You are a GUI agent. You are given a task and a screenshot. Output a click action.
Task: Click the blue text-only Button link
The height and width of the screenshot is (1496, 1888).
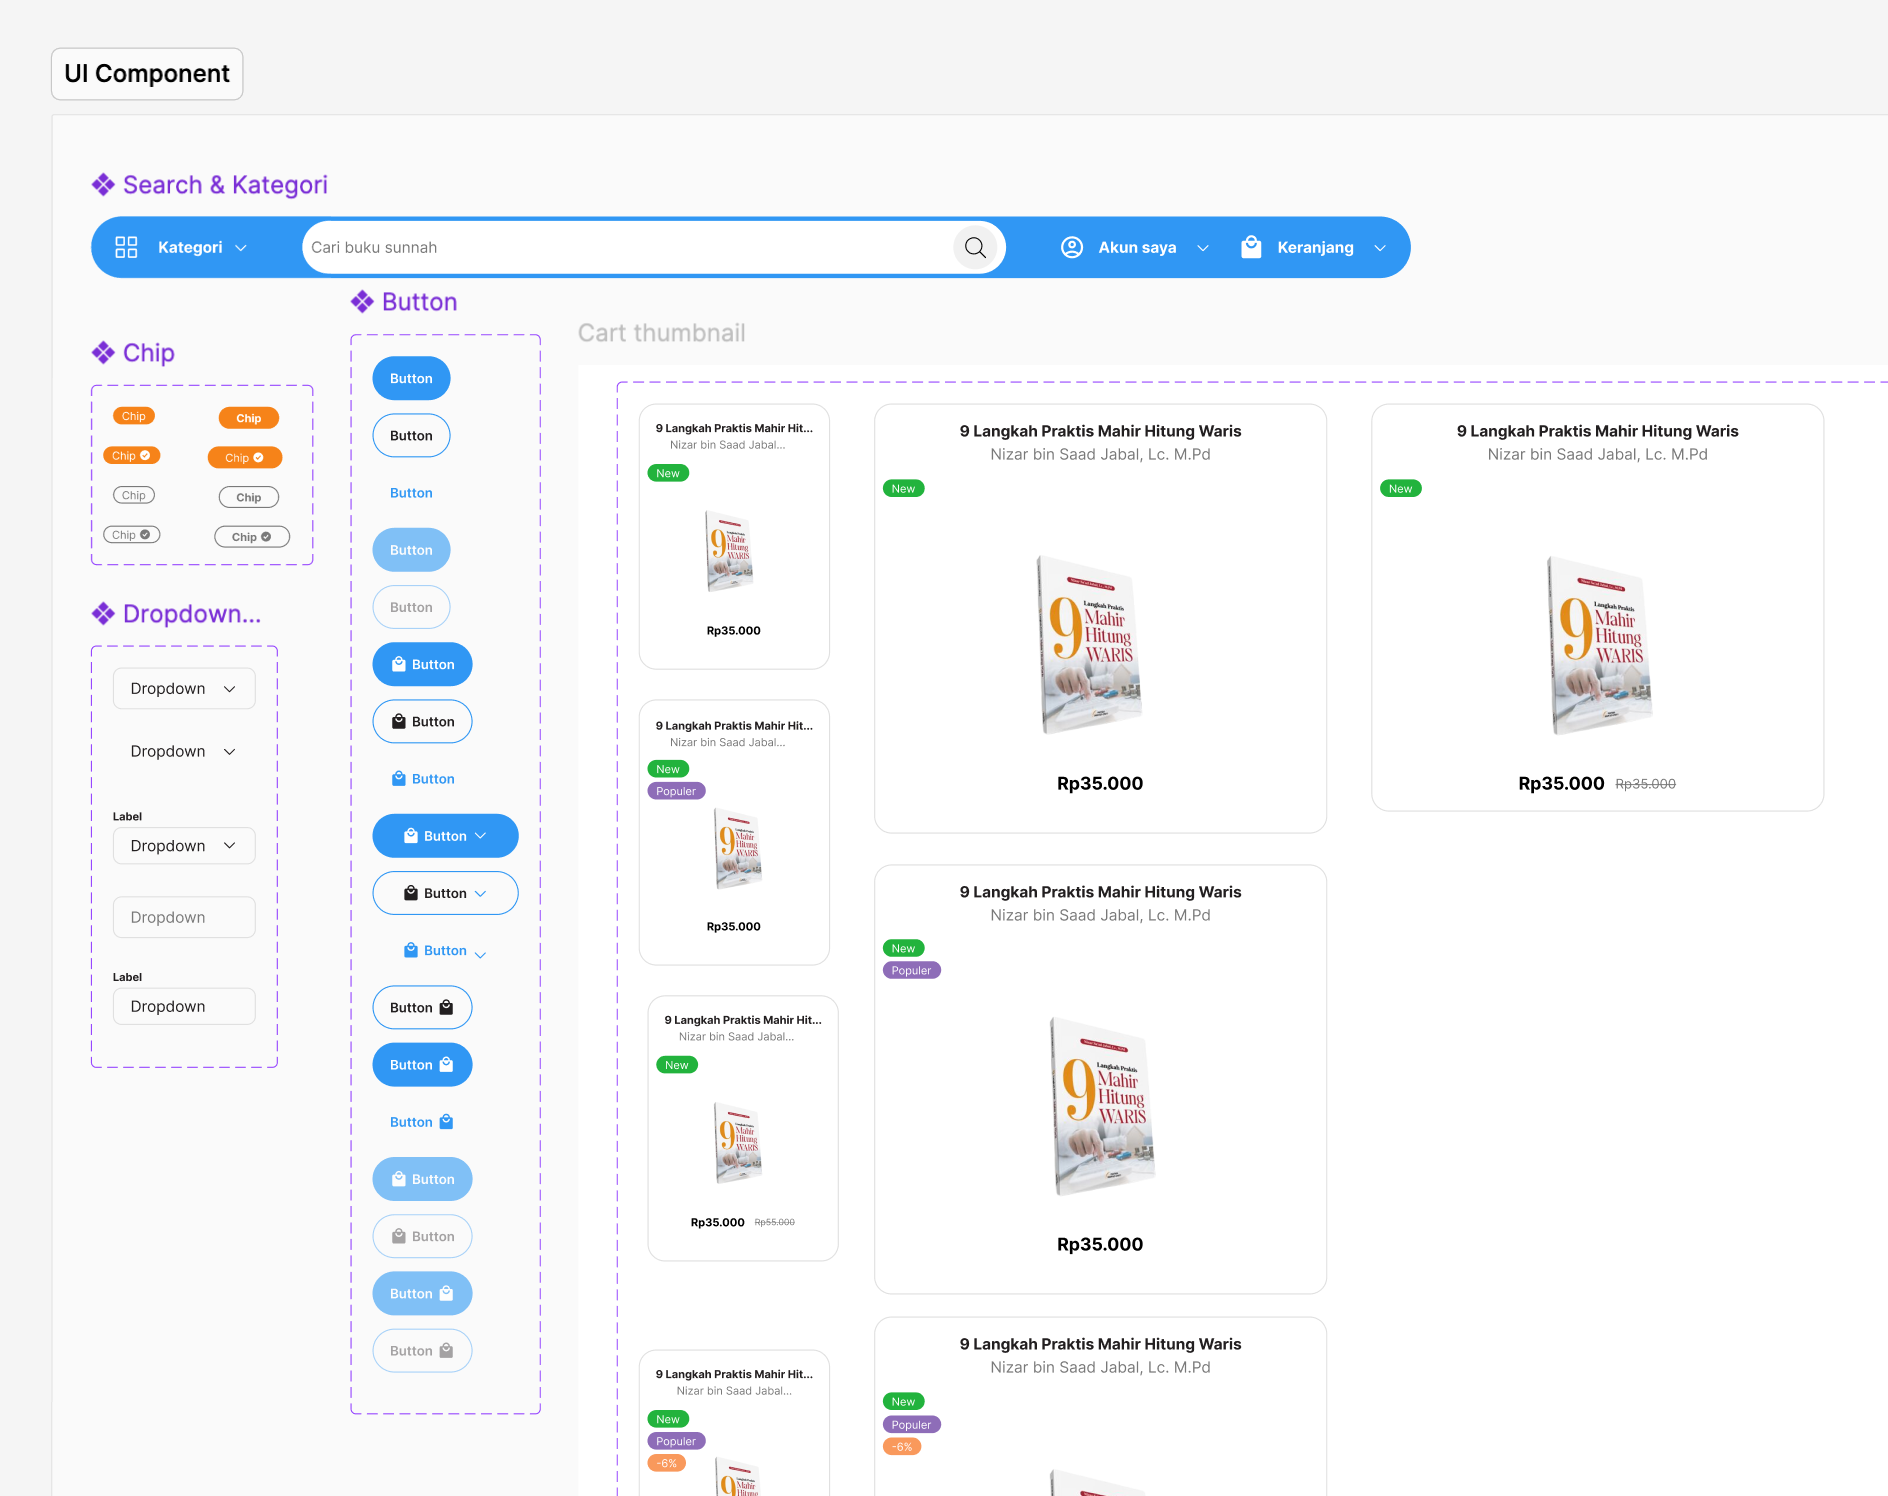pyautogui.click(x=410, y=492)
